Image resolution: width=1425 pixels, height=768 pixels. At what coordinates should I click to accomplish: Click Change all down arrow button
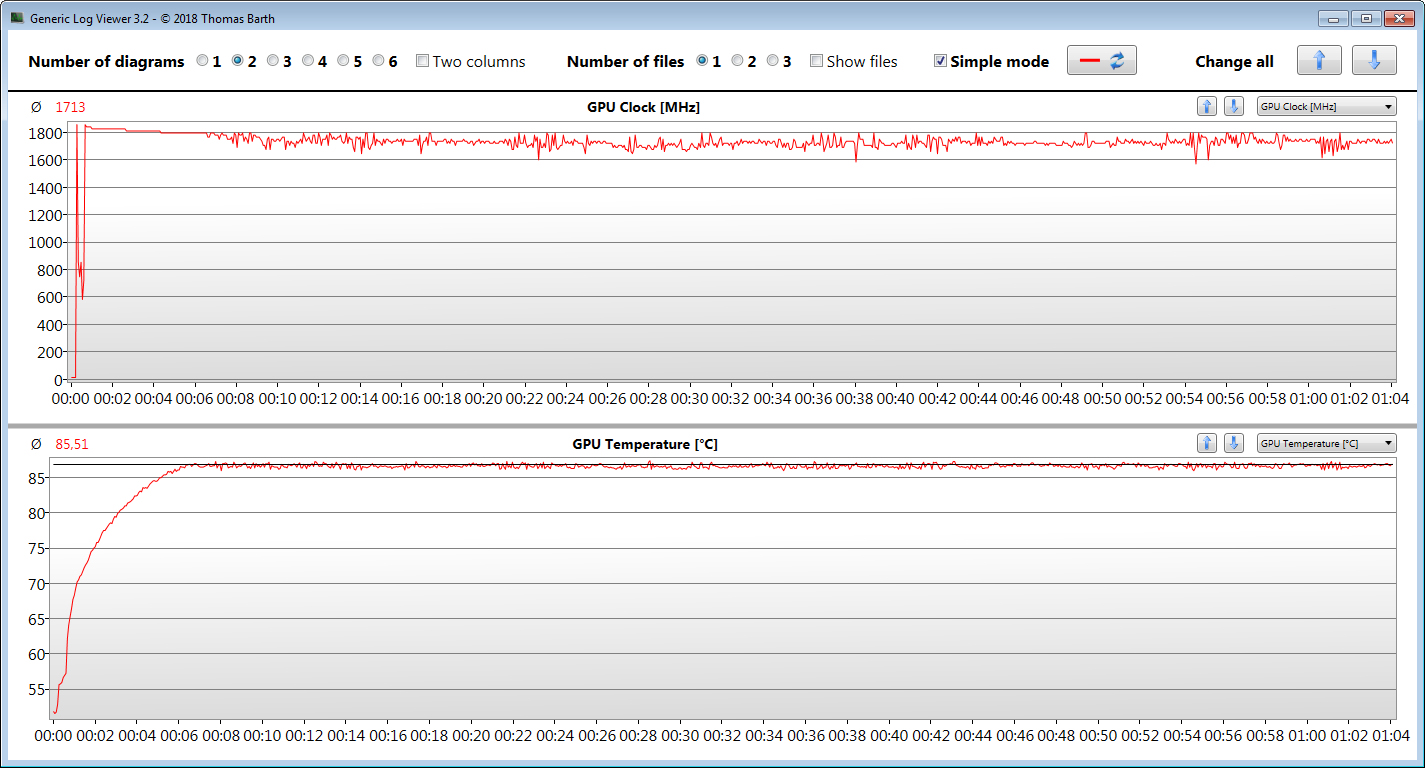coord(1374,61)
